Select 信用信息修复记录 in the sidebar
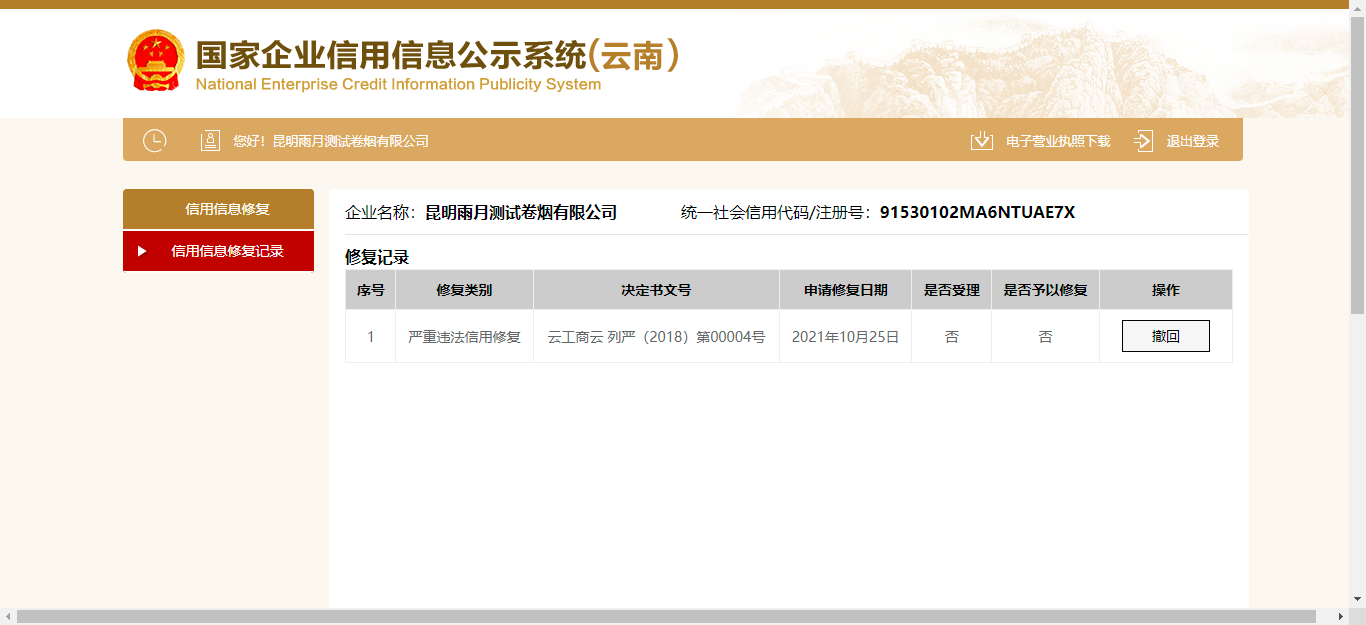1366x625 pixels. pyautogui.click(x=228, y=251)
